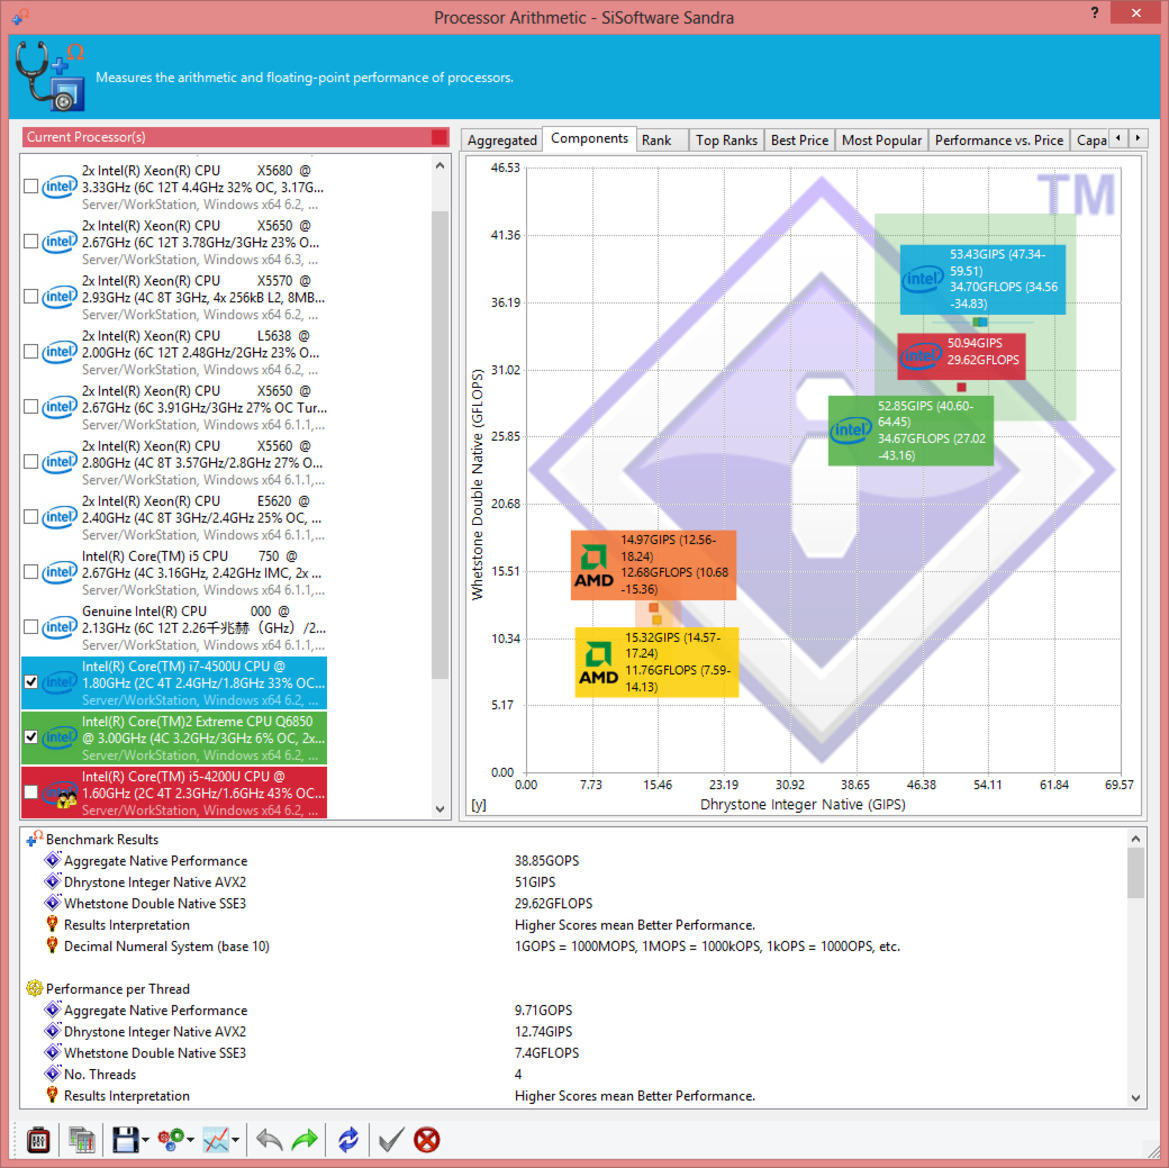The width and height of the screenshot is (1169, 1168).
Task: Select the per-thread 9.71GOPS value
Action: [x=543, y=1010]
